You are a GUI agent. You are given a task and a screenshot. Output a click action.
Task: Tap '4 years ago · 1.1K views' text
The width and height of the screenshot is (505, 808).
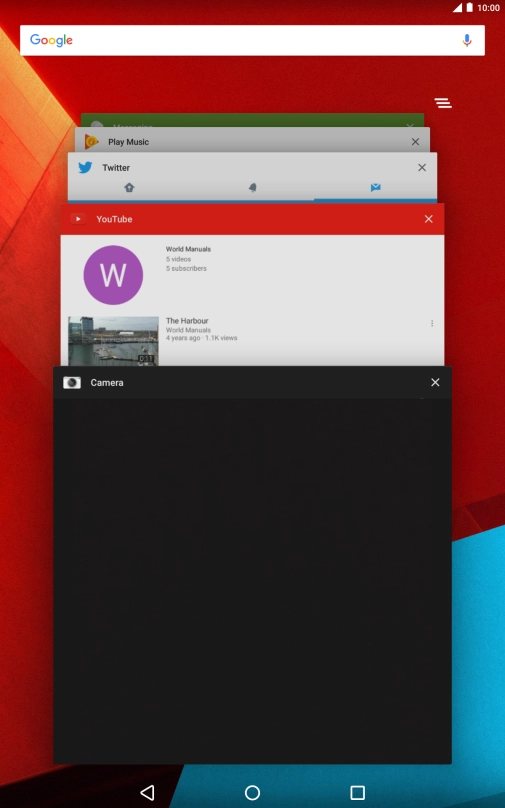(201, 338)
